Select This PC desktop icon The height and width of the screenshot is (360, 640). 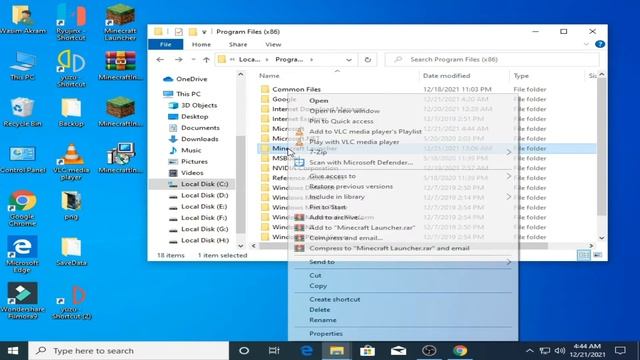(22, 65)
